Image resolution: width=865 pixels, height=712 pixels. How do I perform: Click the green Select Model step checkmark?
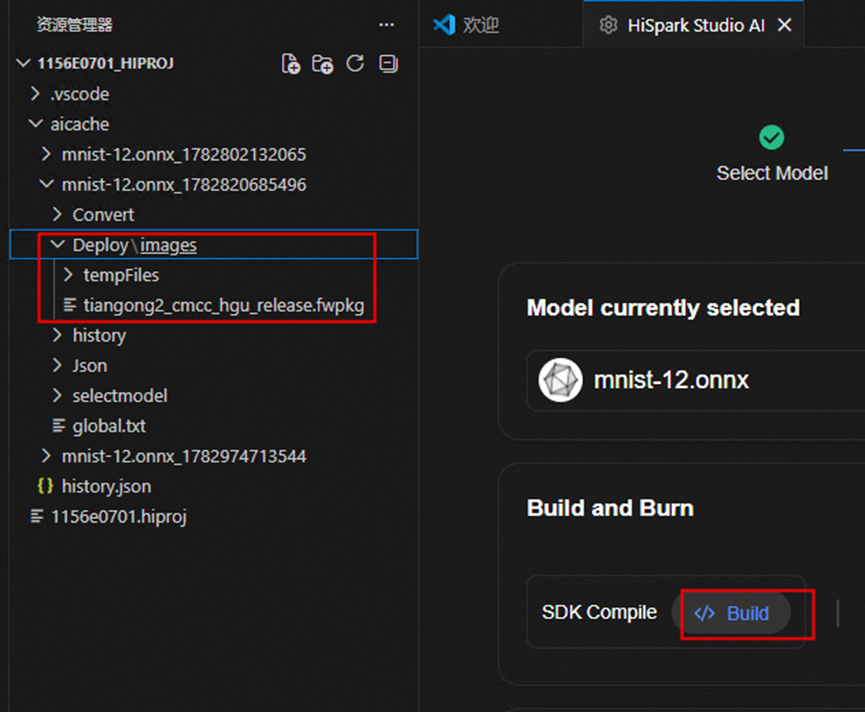click(771, 137)
